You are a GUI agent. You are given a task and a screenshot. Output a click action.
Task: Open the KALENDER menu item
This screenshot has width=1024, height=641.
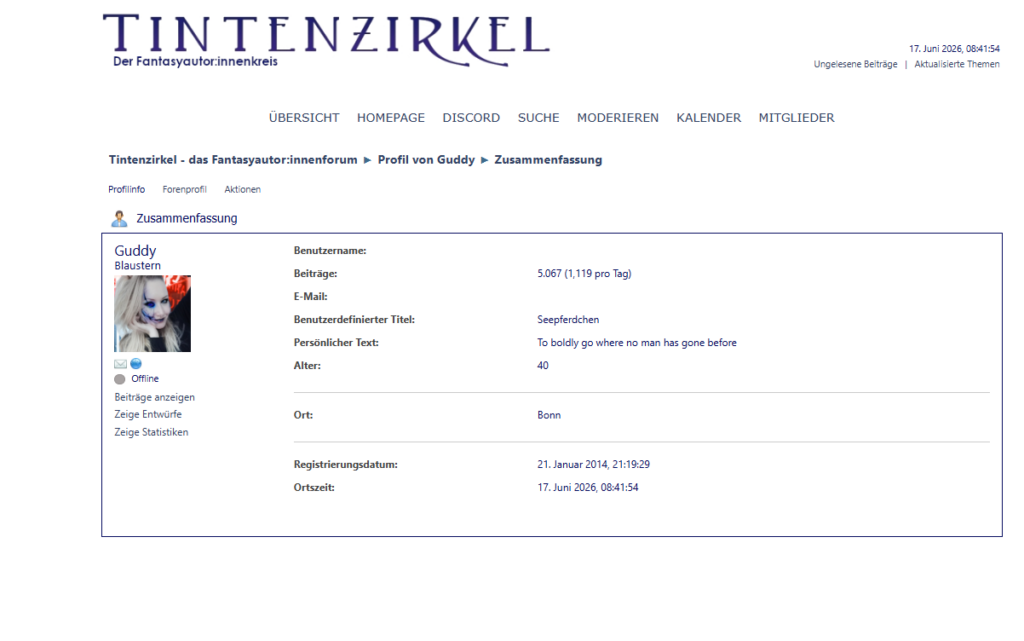coord(709,117)
